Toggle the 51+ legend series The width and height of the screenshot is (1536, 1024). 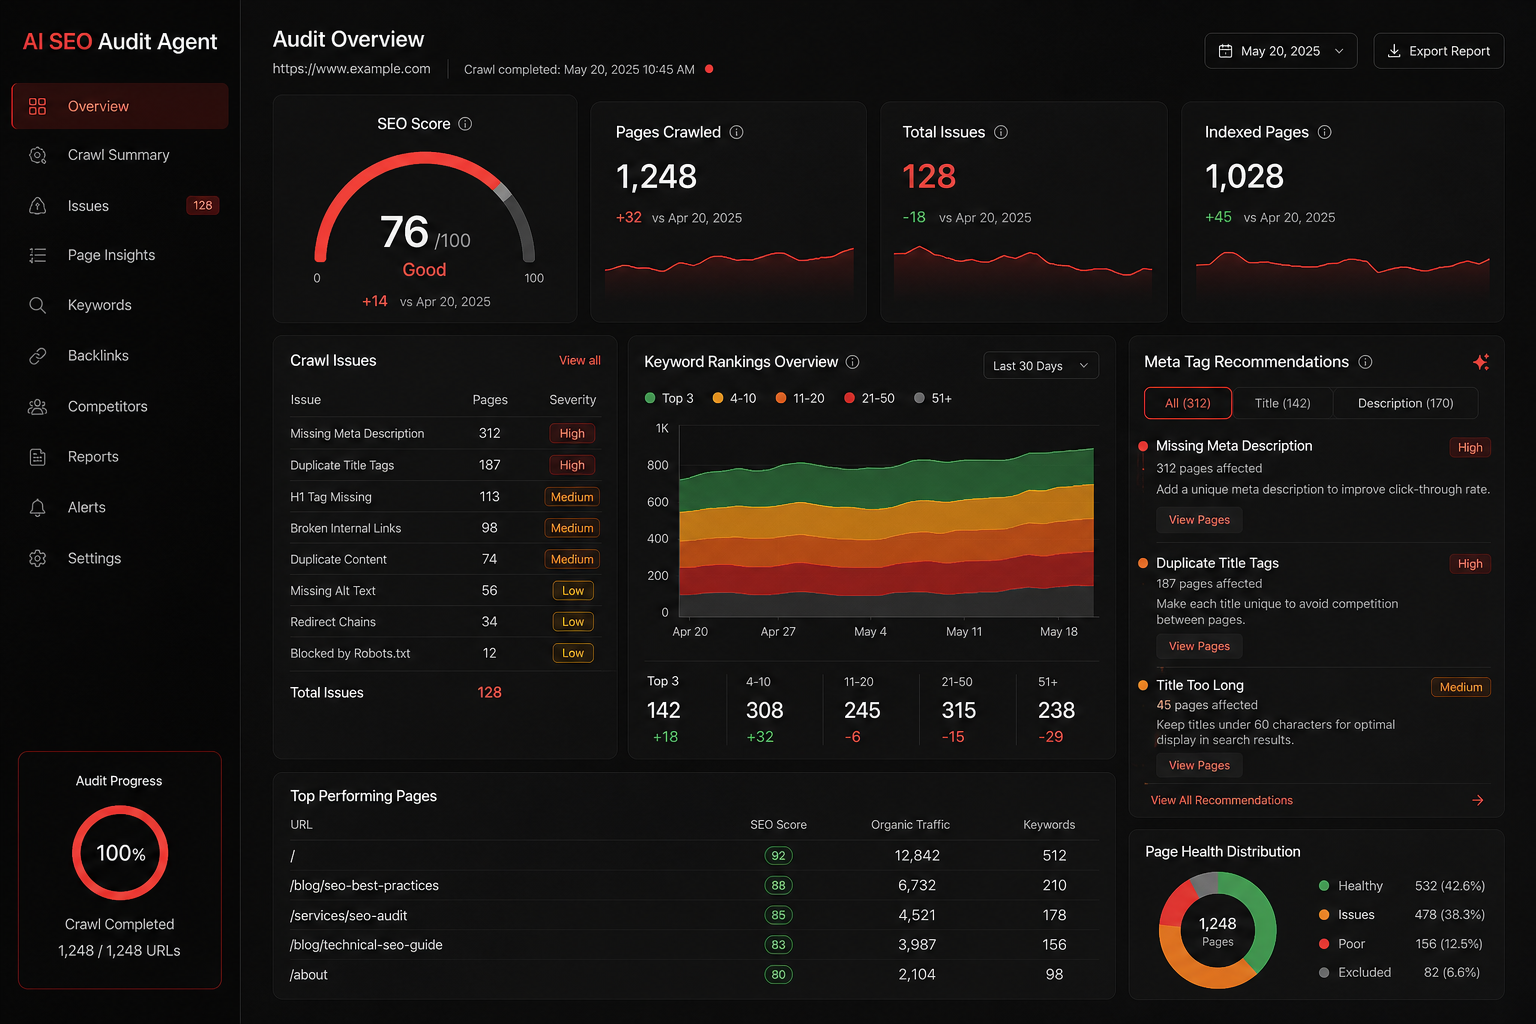tap(933, 398)
